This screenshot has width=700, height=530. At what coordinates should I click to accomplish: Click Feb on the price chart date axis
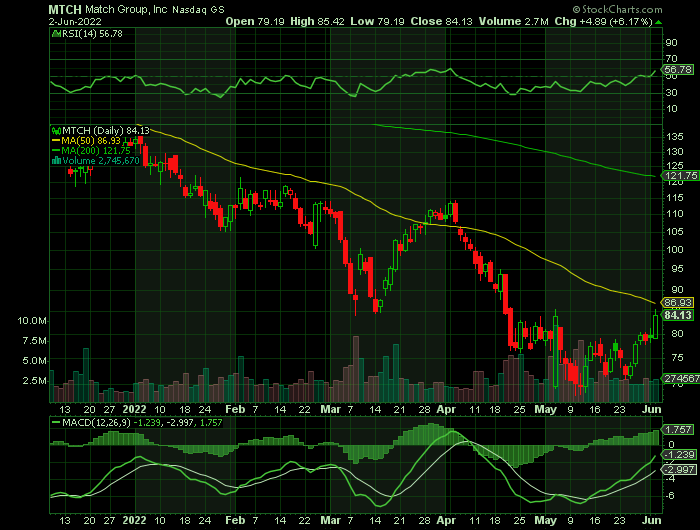point(235,409)
